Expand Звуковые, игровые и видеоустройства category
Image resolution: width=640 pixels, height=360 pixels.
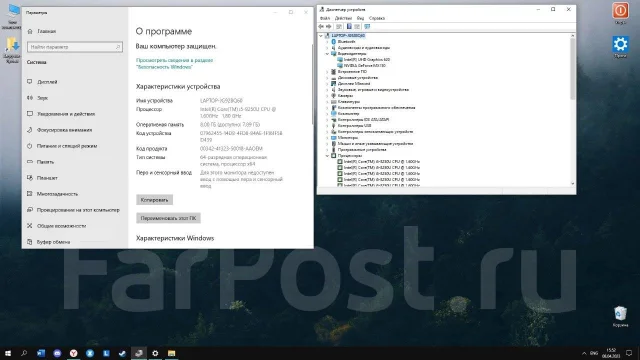(x=327, y=89)
